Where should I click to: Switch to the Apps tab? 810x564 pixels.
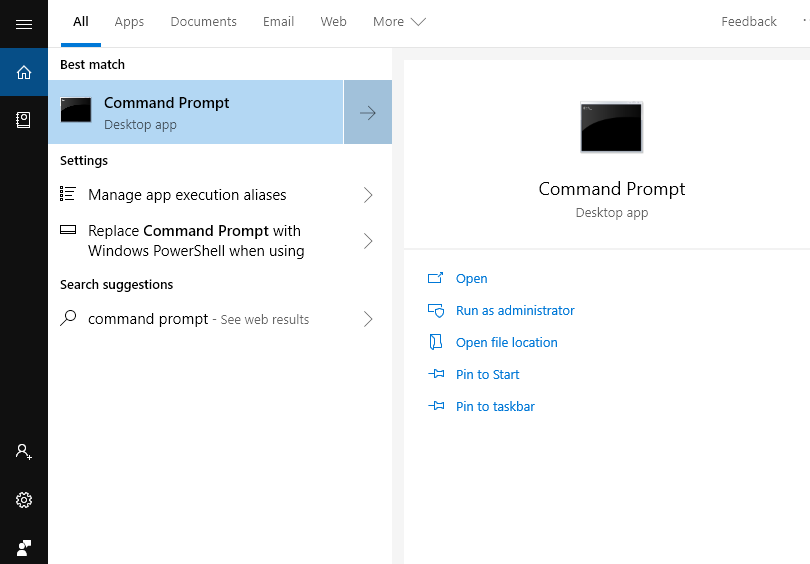129,22
